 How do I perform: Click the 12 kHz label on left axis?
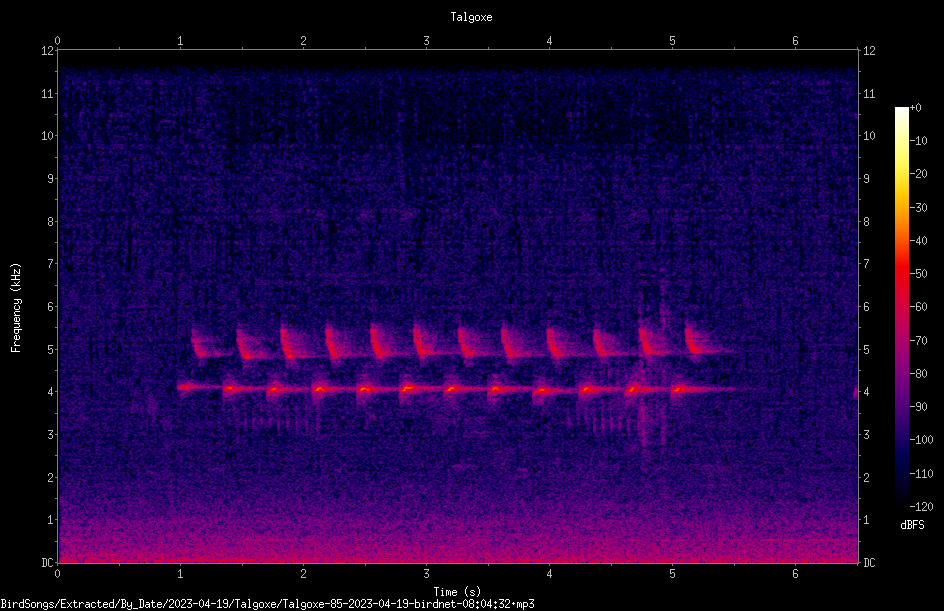pos(48,51)
